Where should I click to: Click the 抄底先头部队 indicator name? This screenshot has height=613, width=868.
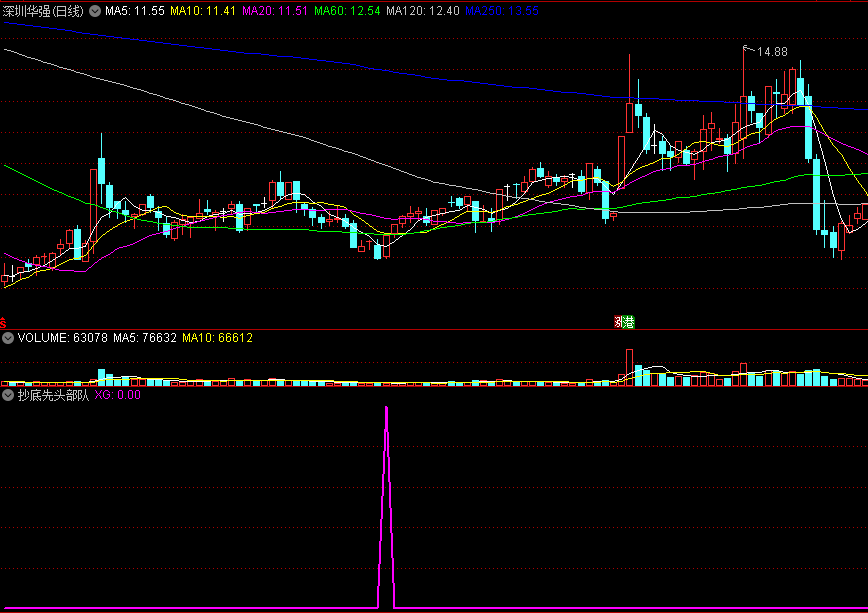tap(53, 395)
